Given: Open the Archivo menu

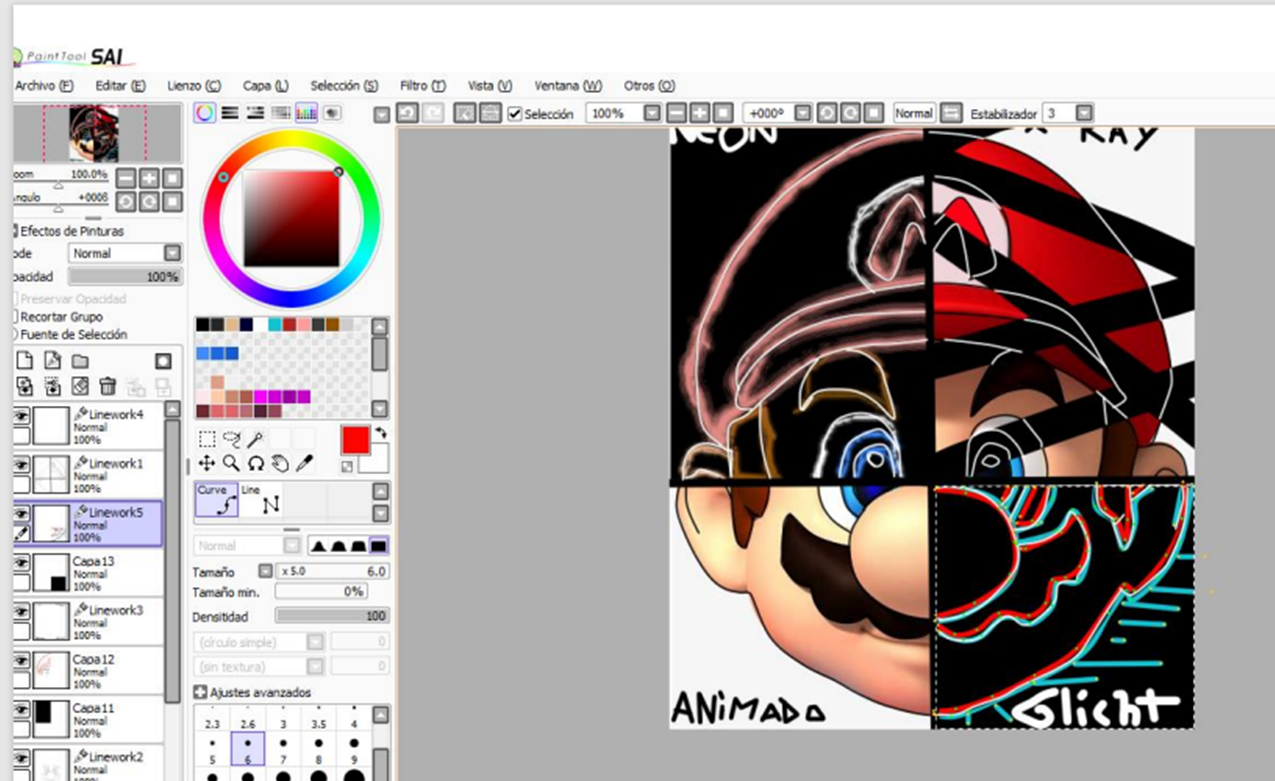Looking at the screenshot, I should tap(44, 86).
